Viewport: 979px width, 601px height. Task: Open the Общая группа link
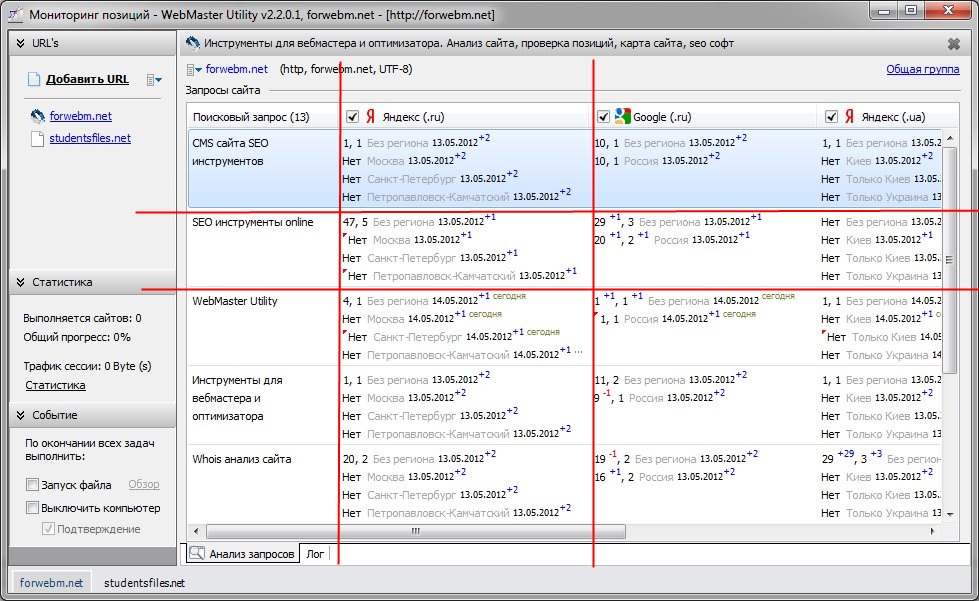tap(922, 70)
